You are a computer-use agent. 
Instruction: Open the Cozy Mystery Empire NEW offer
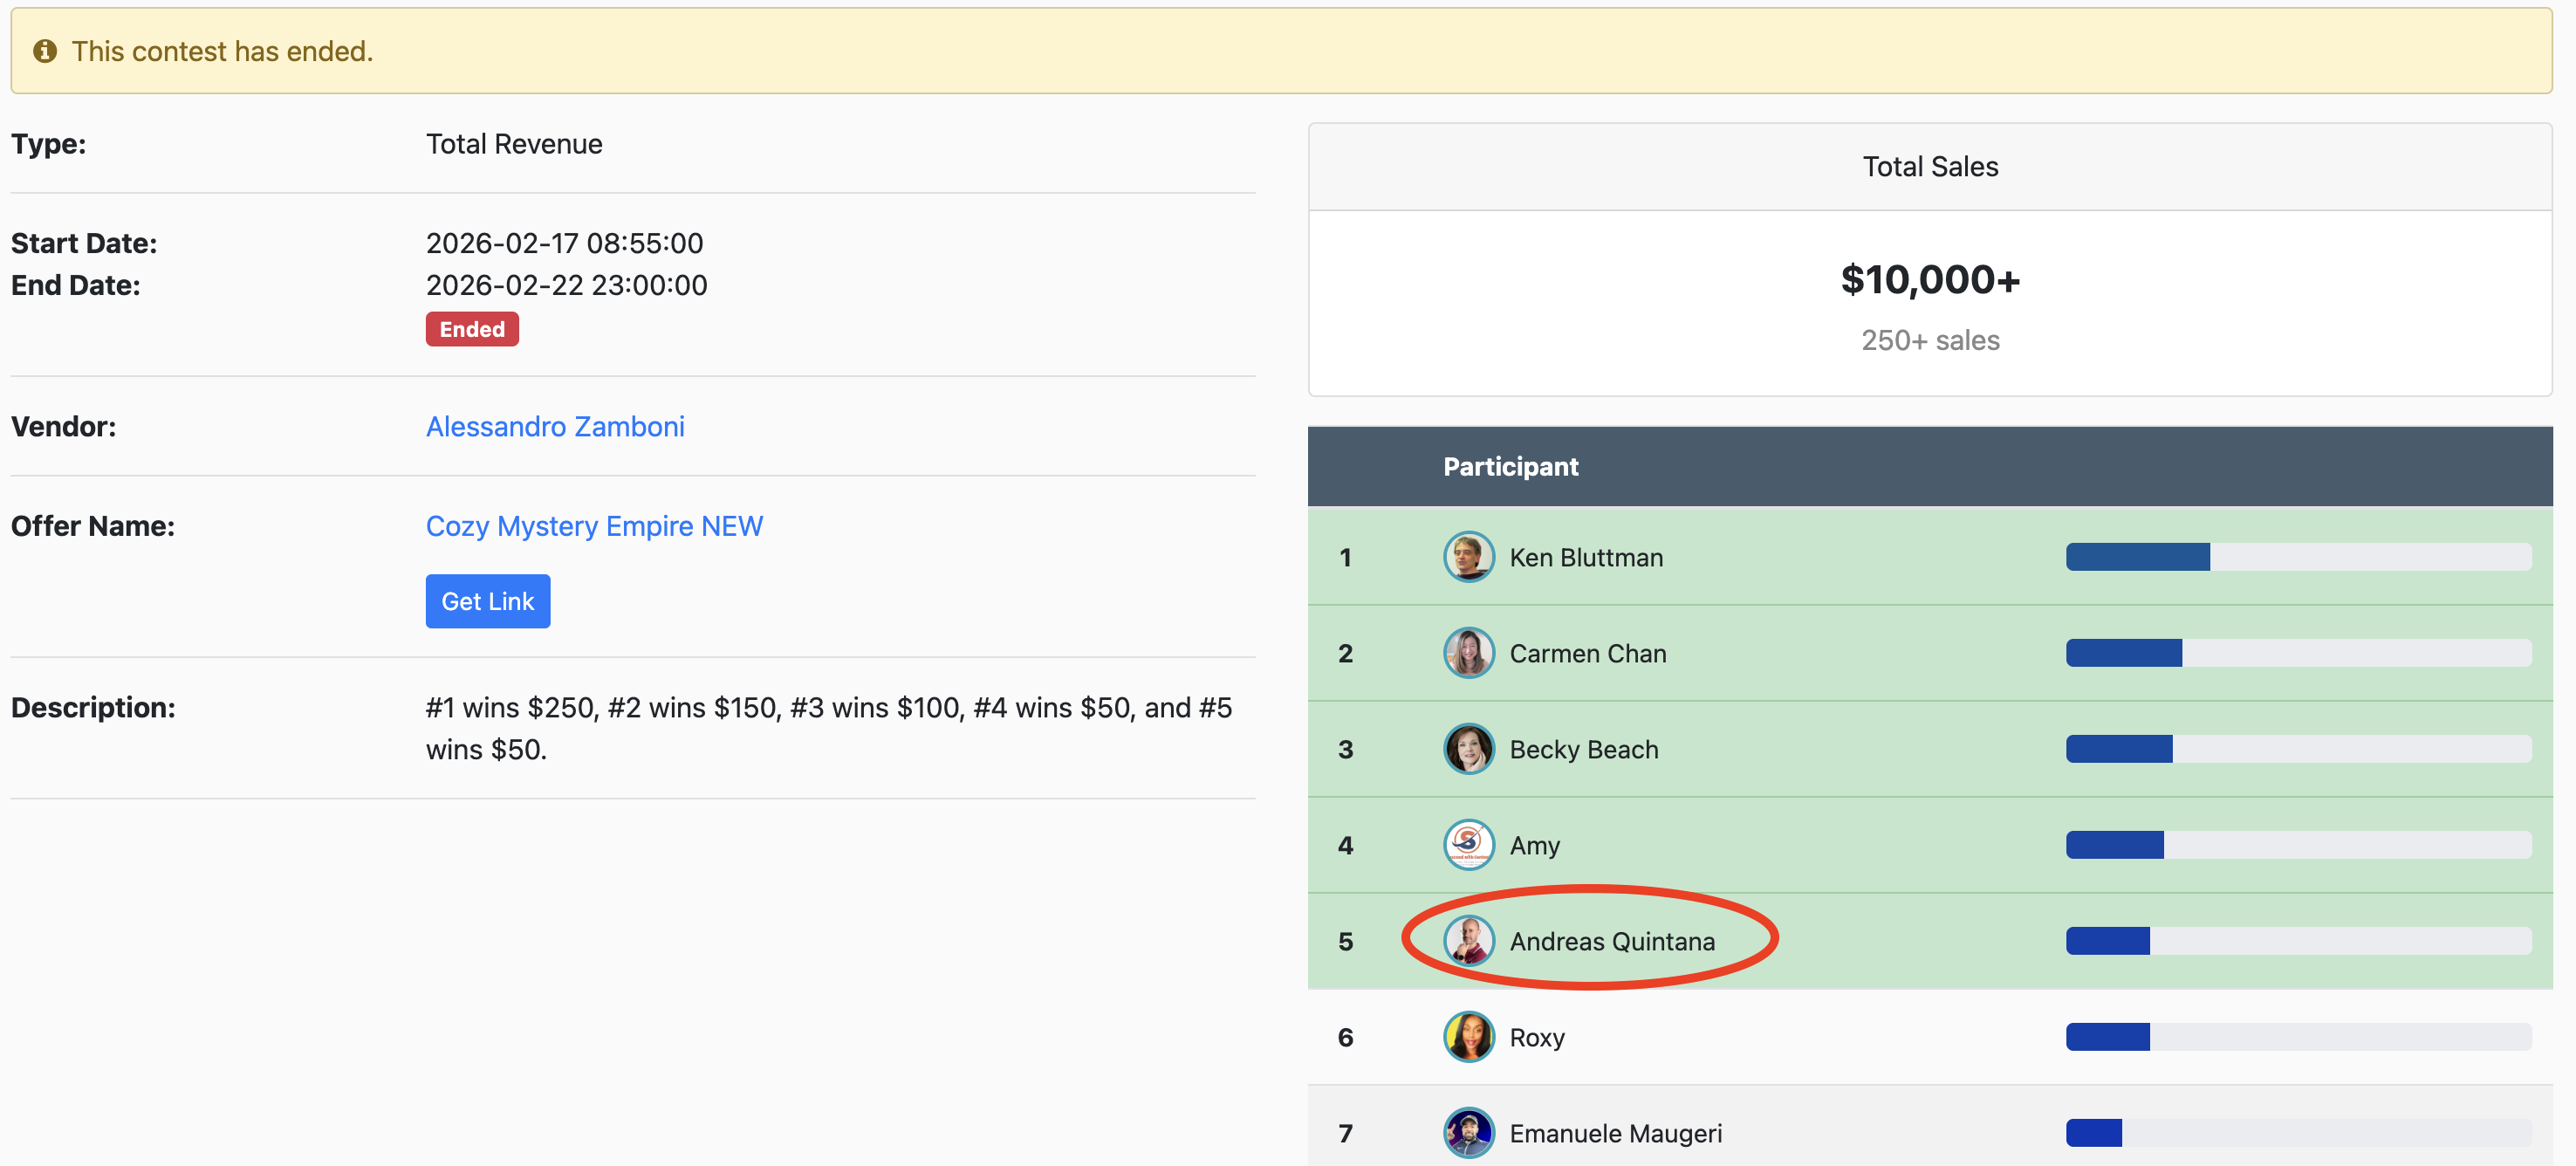[594, 526]
